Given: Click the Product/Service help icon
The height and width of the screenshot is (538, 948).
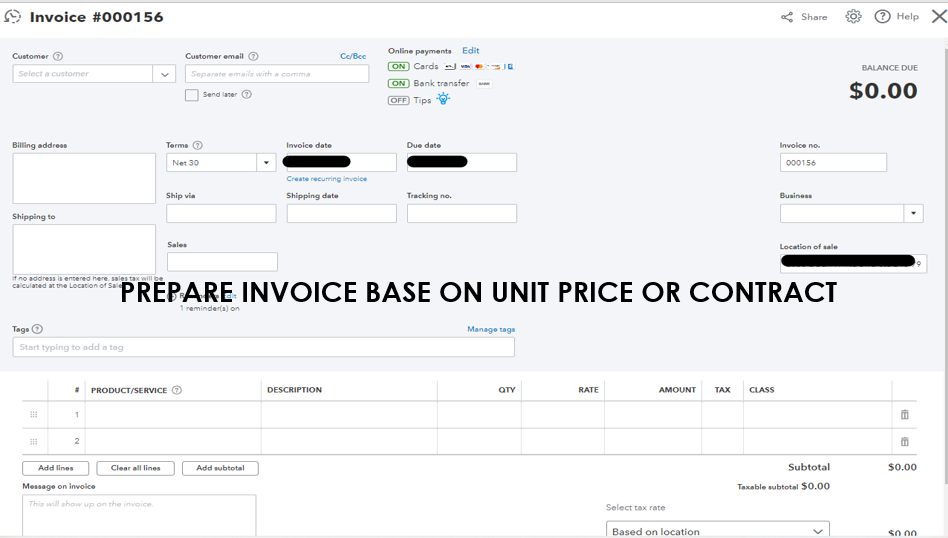Looking at the screenshot, I should [x=177, y=390].
